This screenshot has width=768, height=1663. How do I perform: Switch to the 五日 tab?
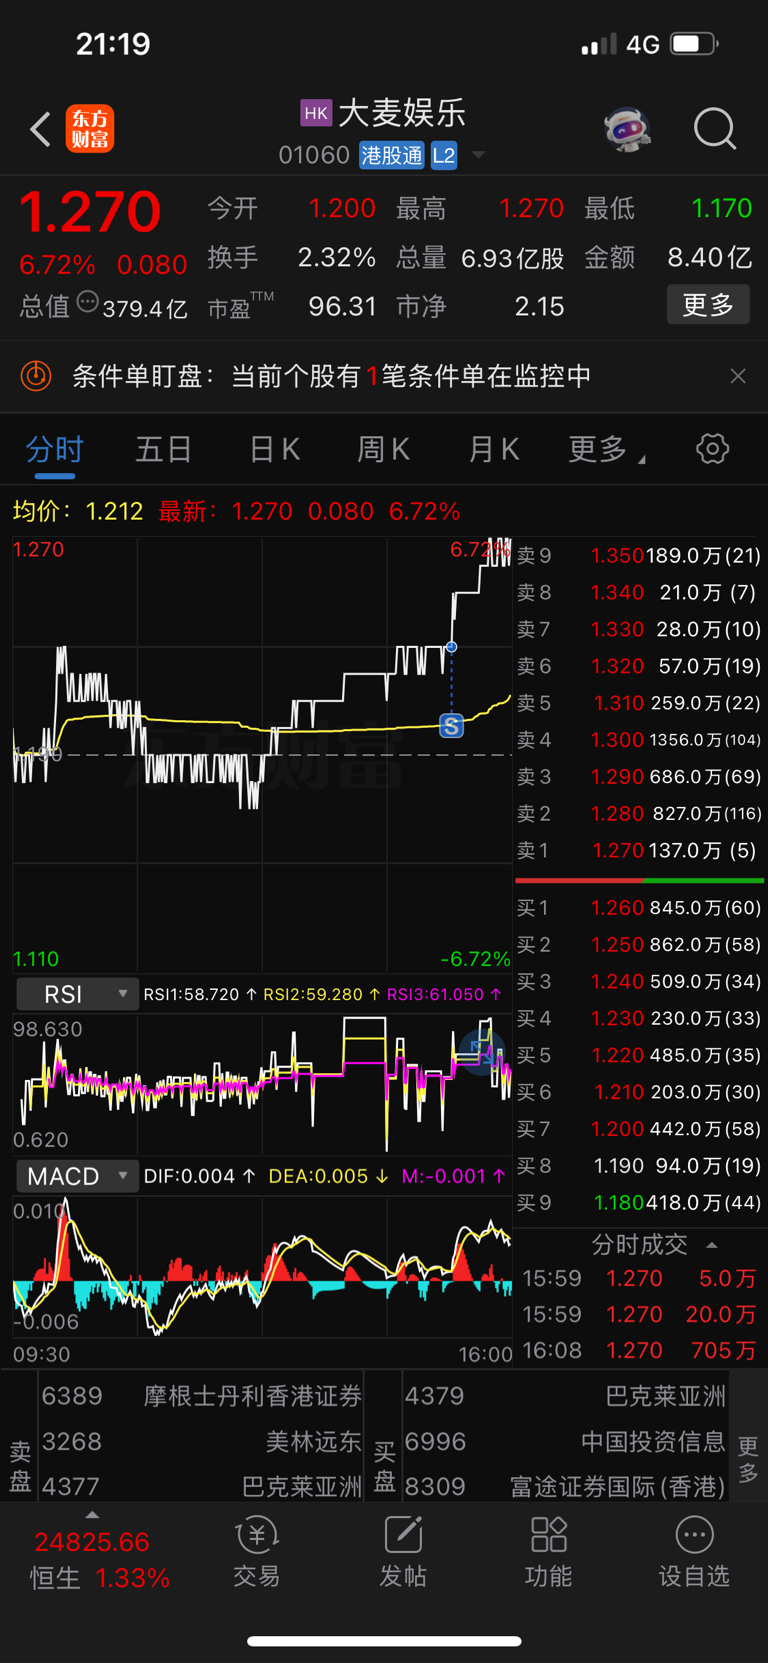pos(164,449)
